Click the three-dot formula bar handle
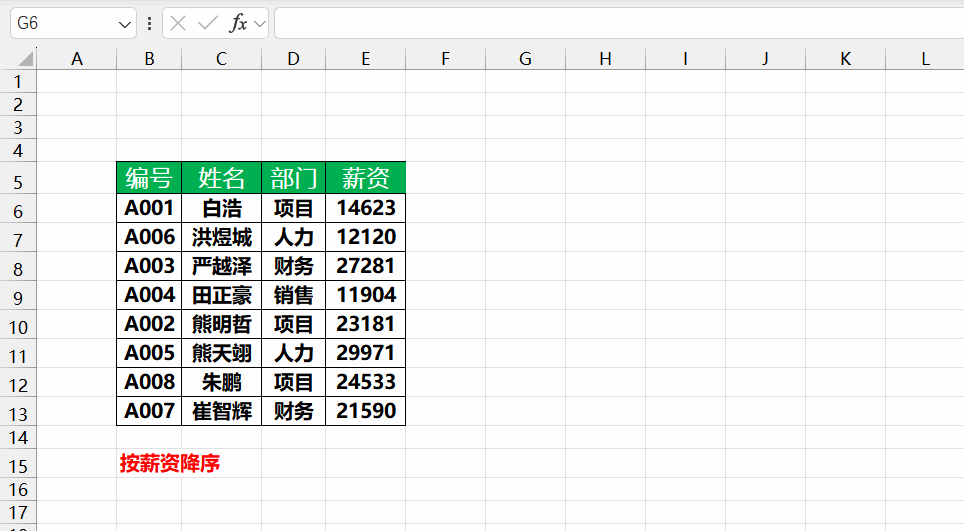 coord(149,23)
